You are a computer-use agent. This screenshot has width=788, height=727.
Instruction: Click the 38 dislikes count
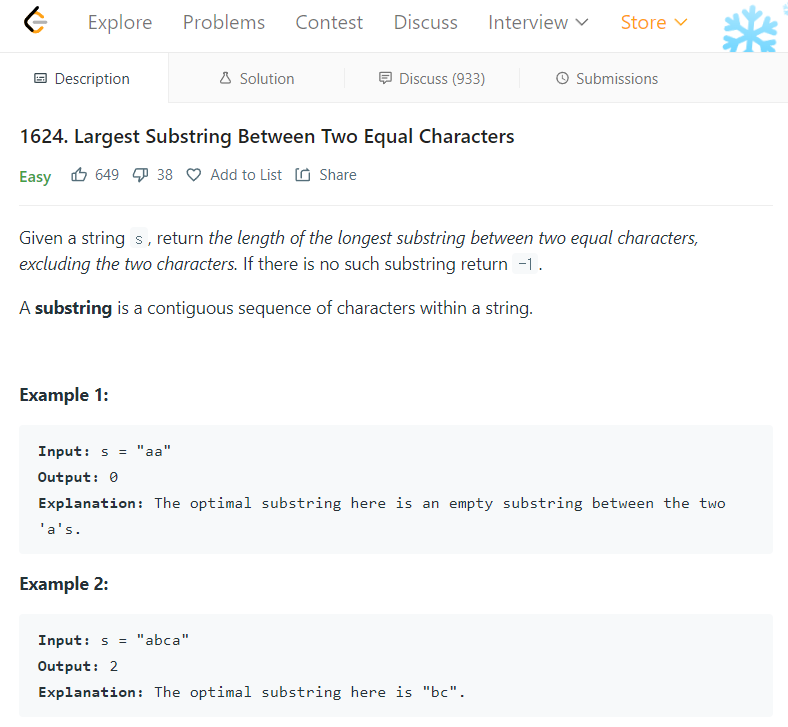165,175
